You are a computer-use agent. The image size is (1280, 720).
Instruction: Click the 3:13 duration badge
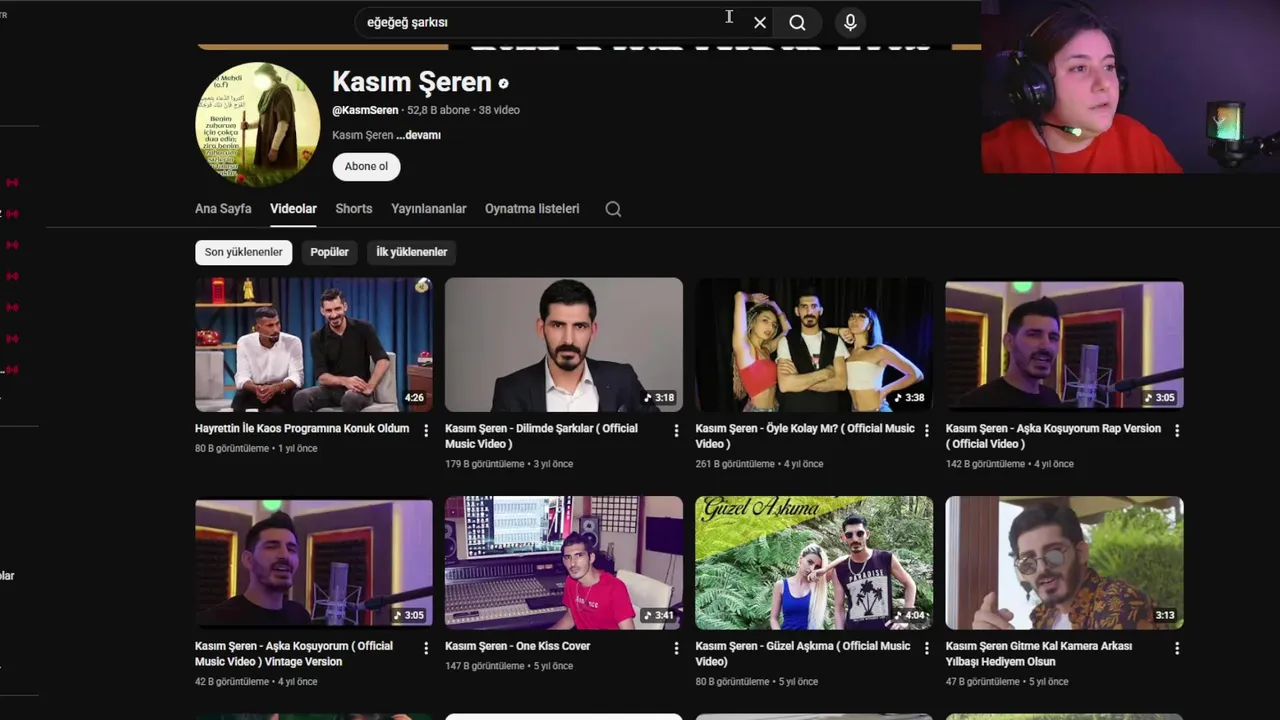(x=1164, y=616)
